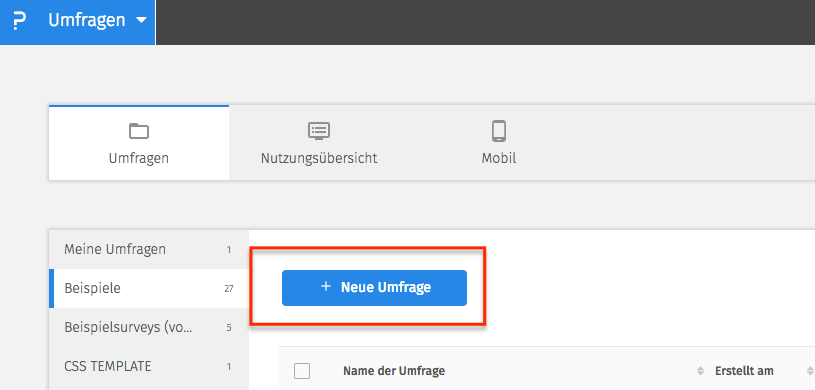Switch to the Mobil tab

click(499, 143)
